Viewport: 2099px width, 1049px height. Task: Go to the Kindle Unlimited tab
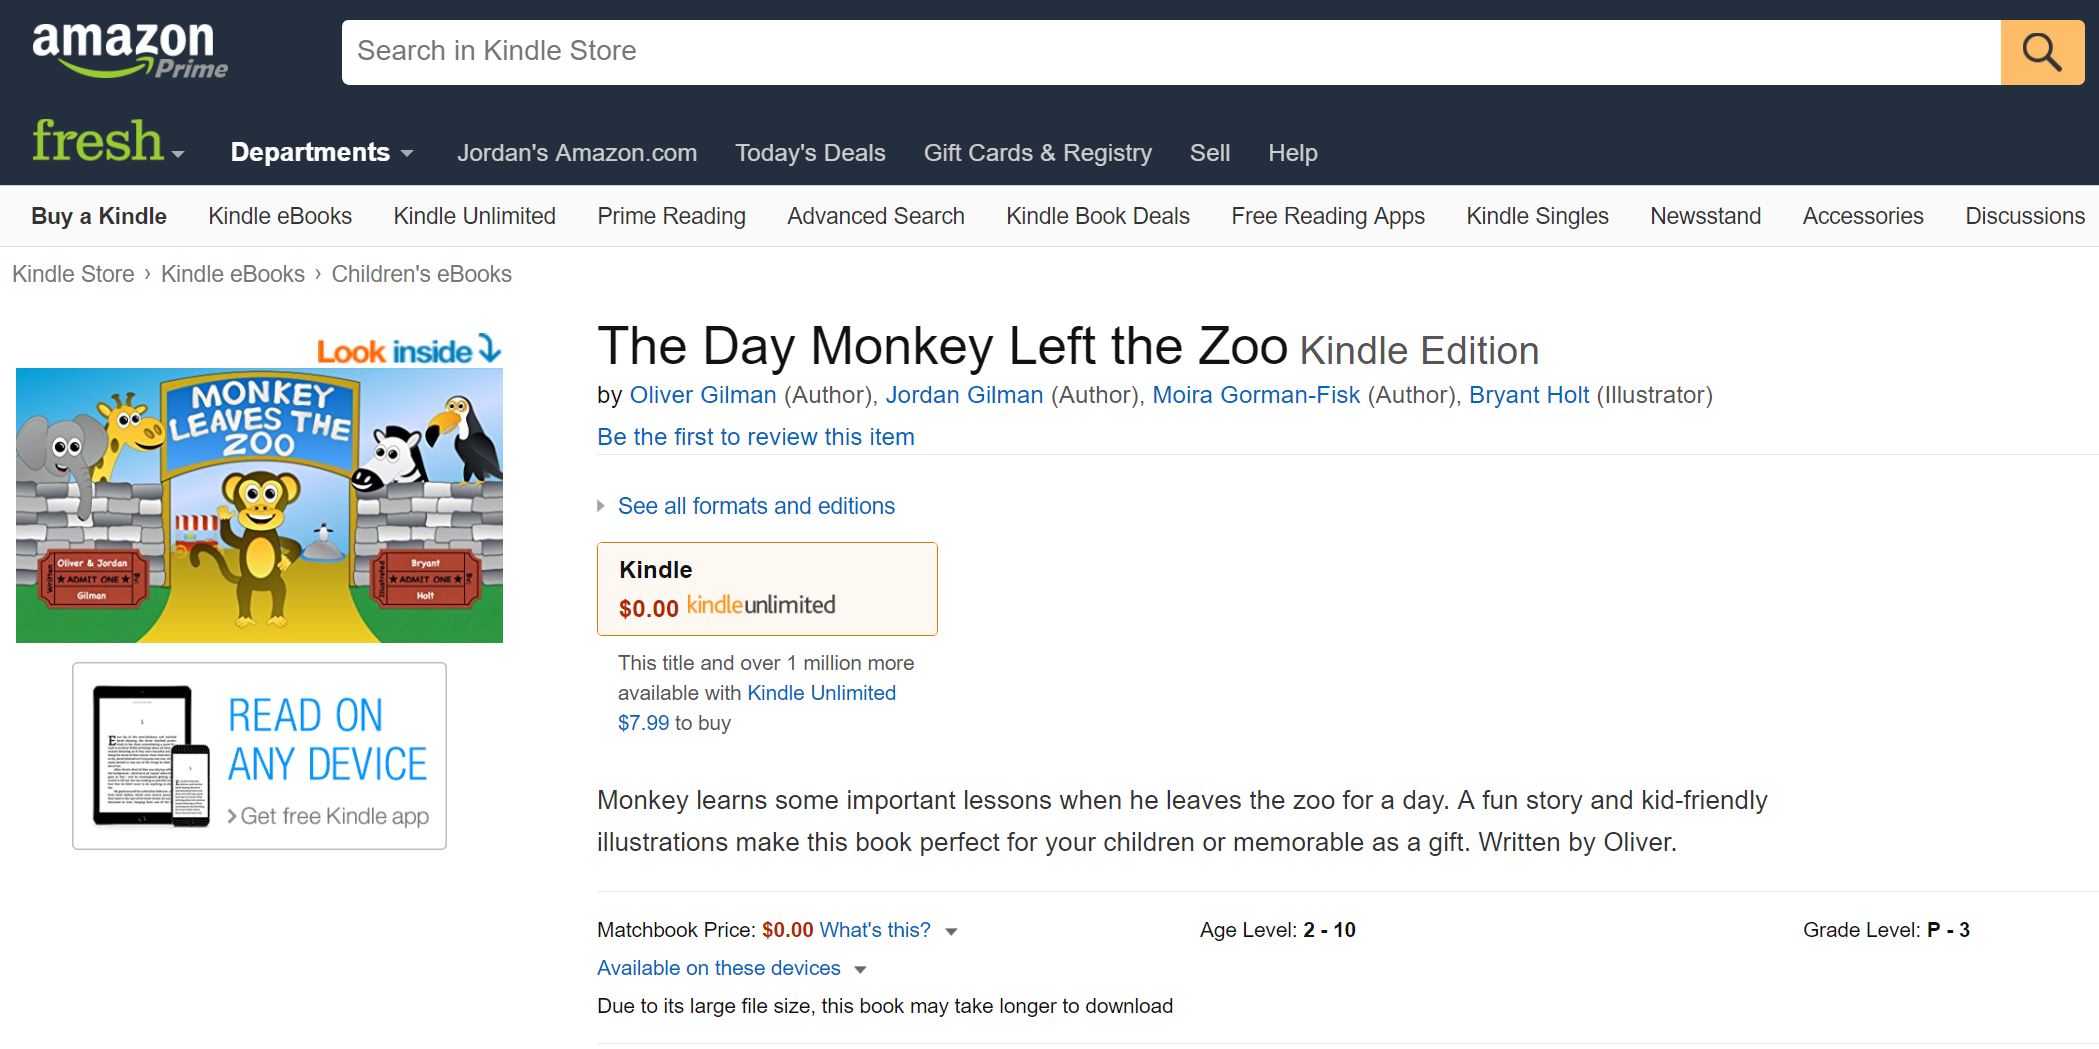[474, 216]
